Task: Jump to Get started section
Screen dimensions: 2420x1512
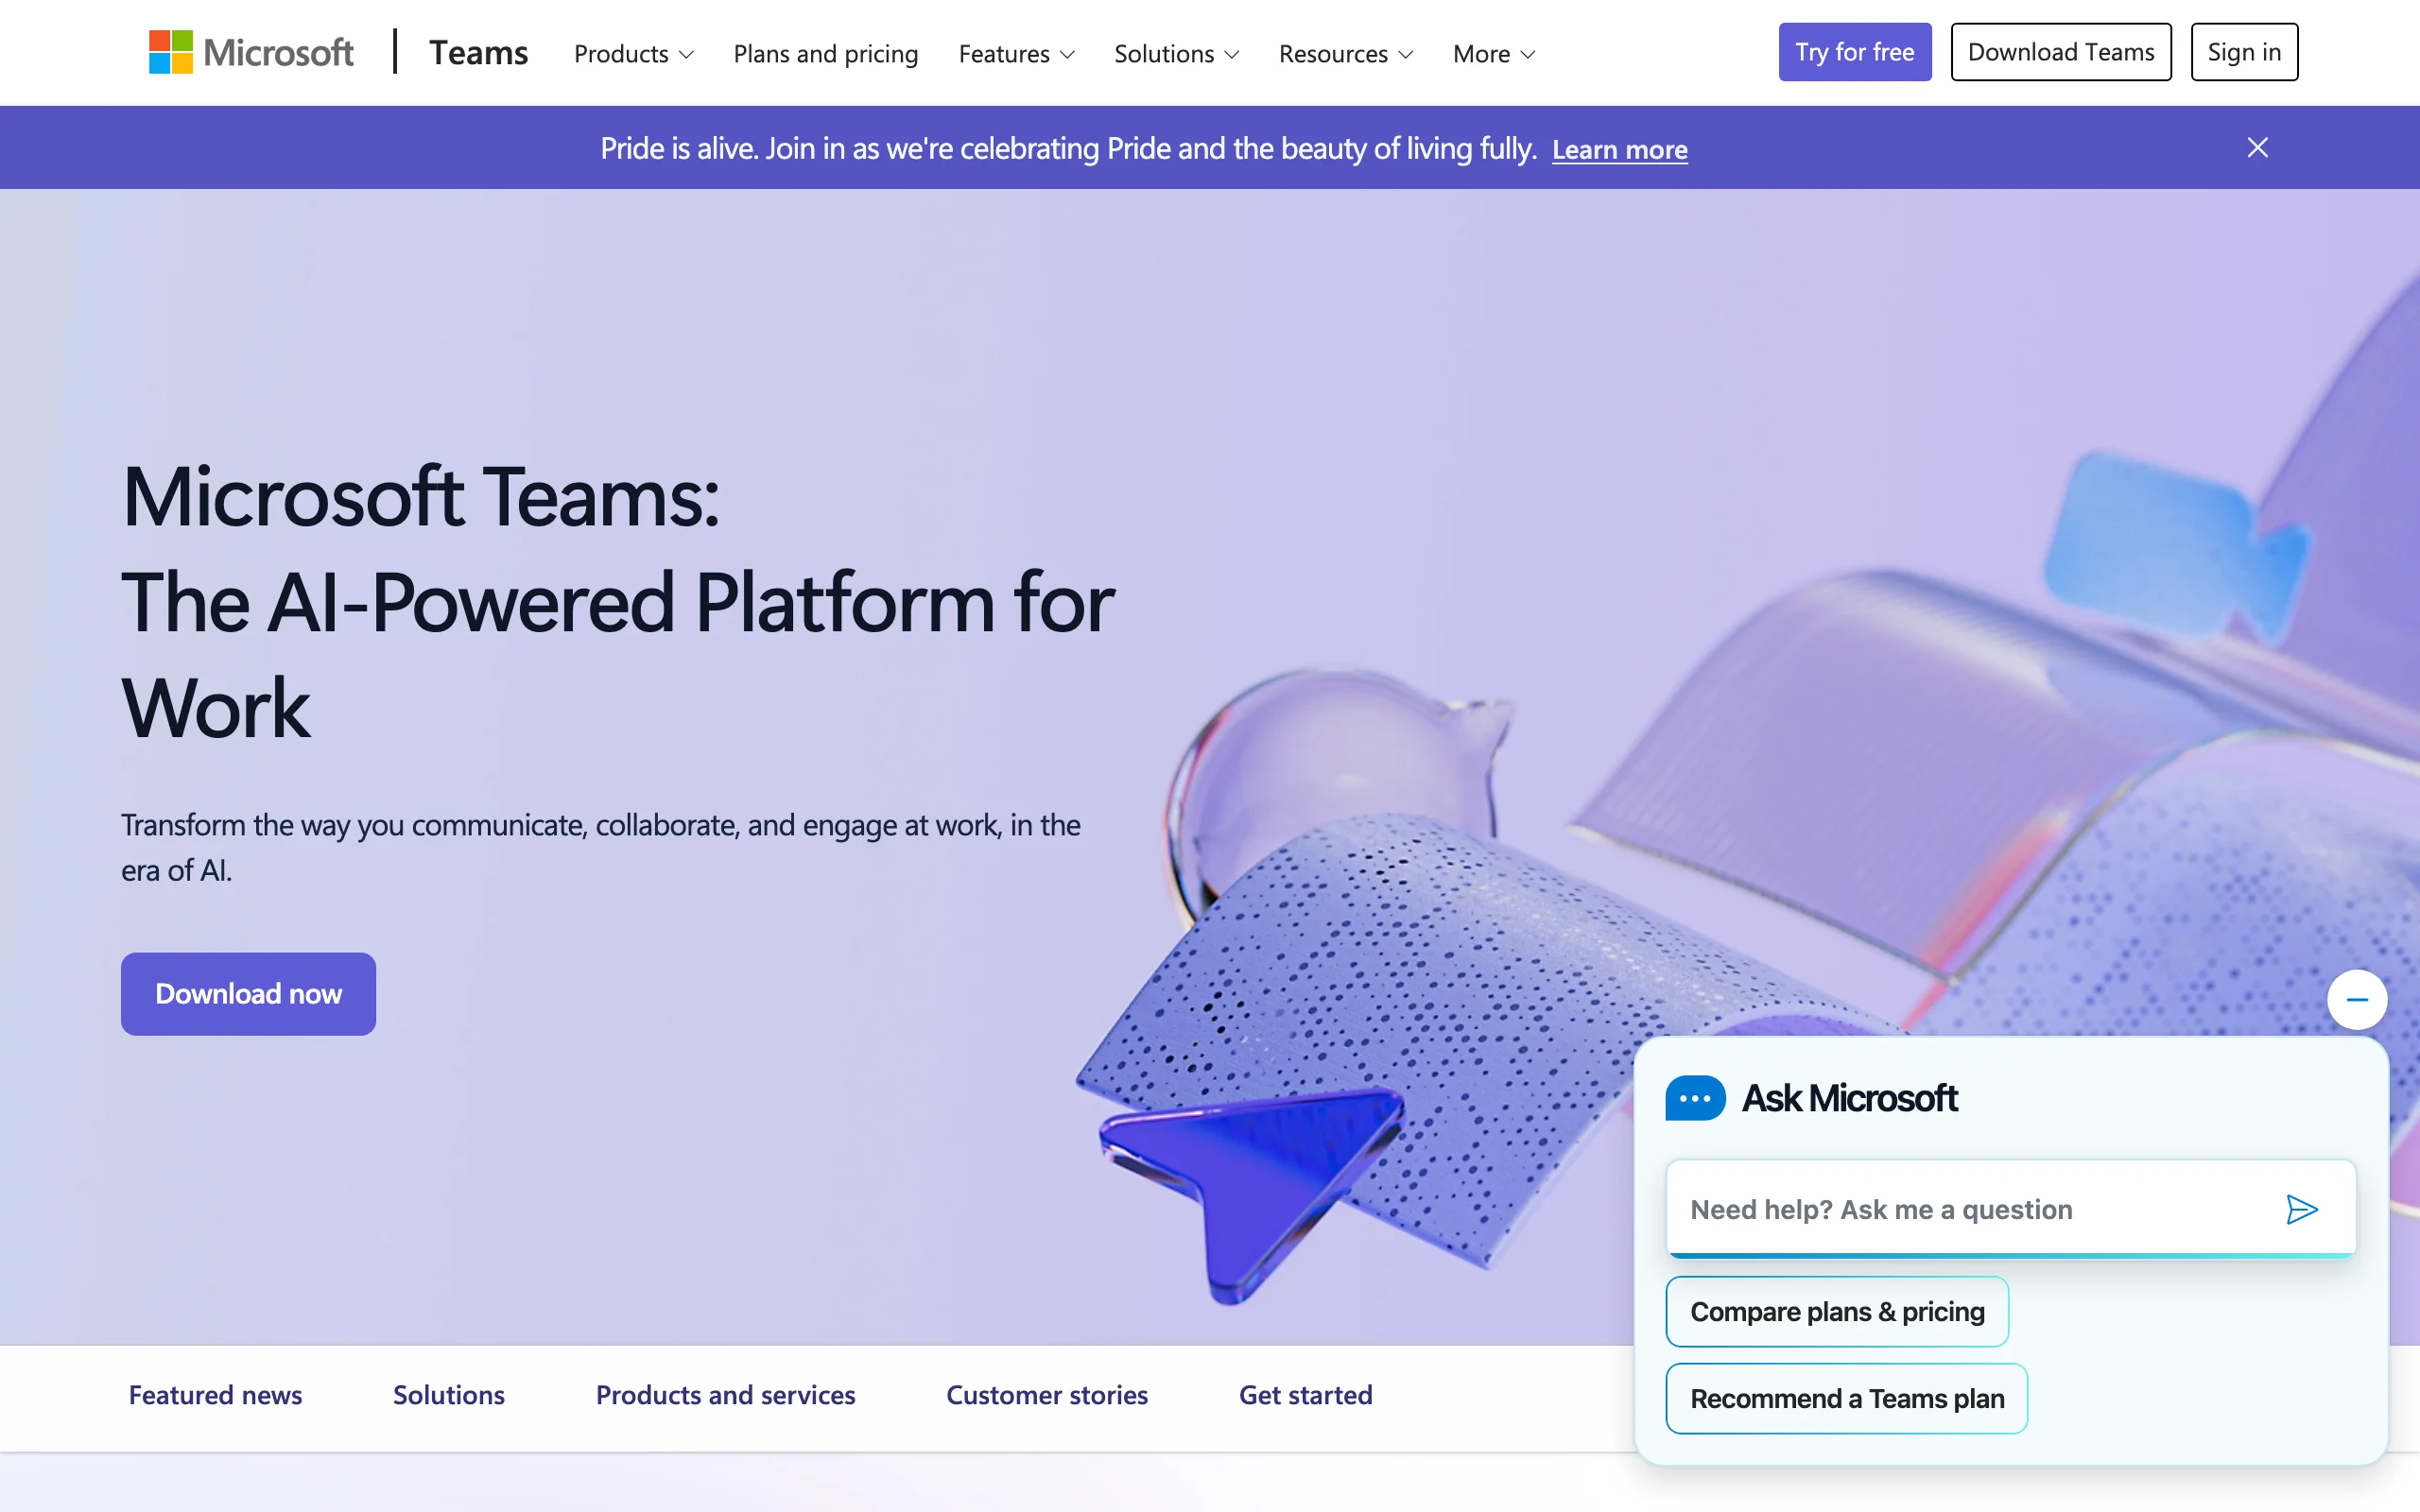Action: pyautogui.click(x=1305, y=1395)
